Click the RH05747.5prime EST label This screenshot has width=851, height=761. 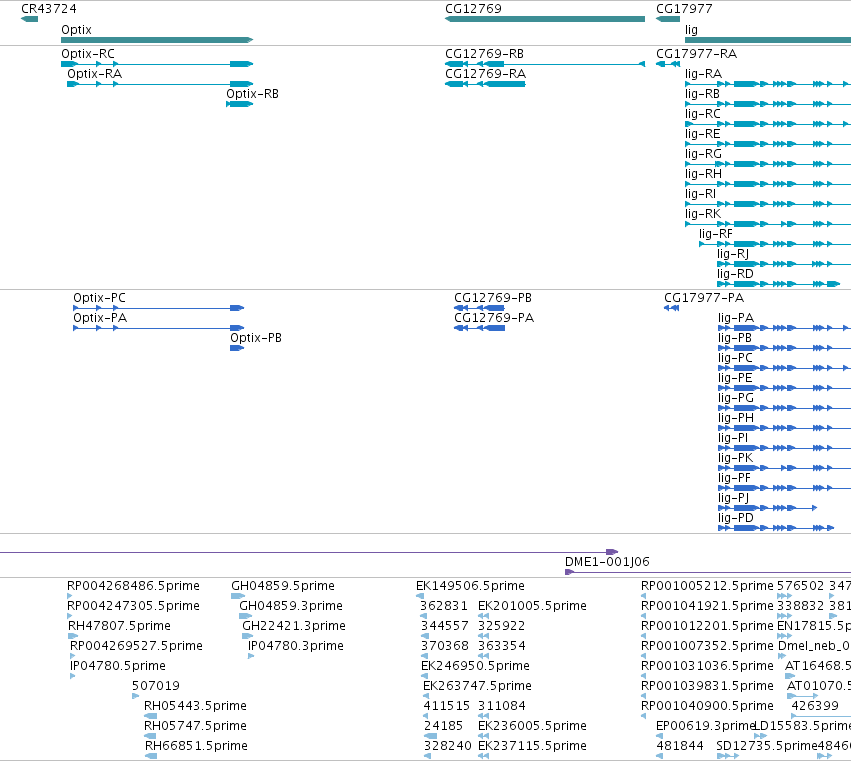(195, 726)
